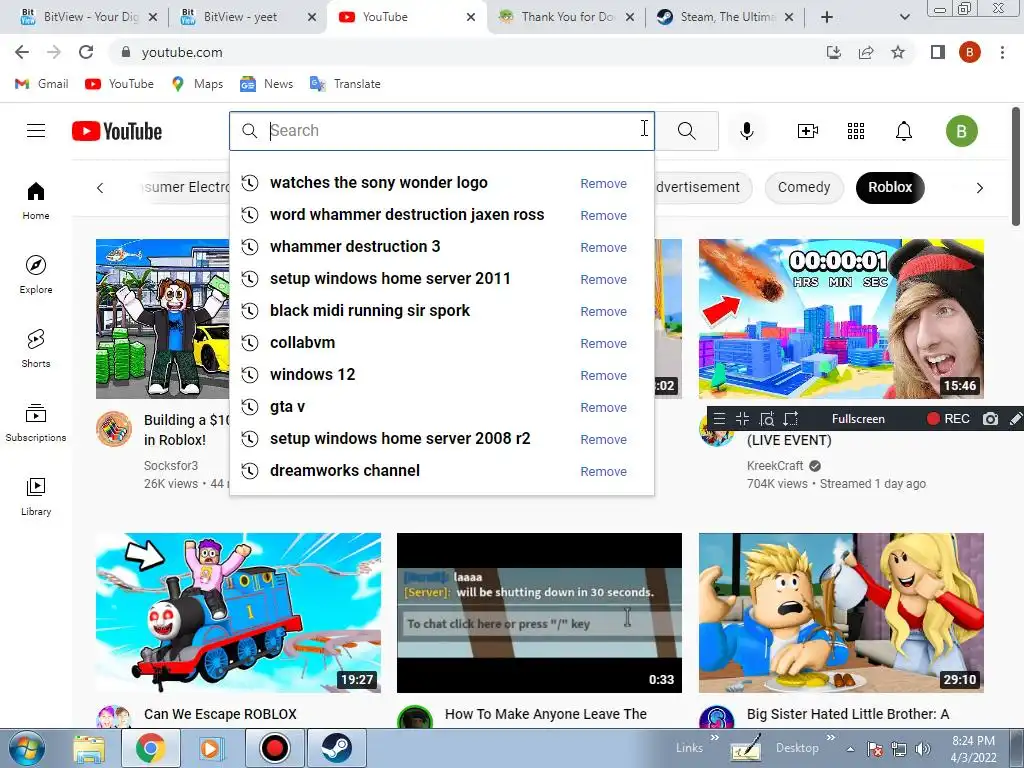Open the YouTube guide hamburger menu
This screenshot has width=1024, height=768.
point(36,131)
